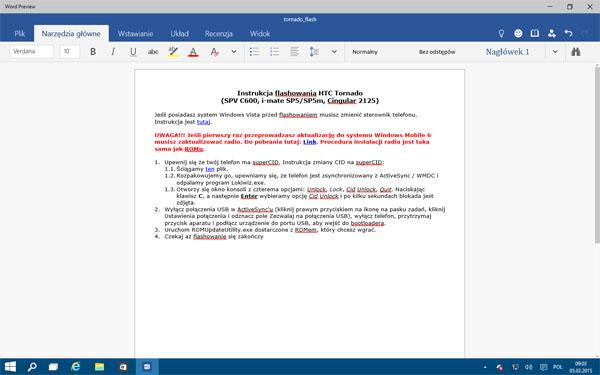Click the network icon in system tray
This screenshot has width=600, height=375.
click(x=515, y=367)
